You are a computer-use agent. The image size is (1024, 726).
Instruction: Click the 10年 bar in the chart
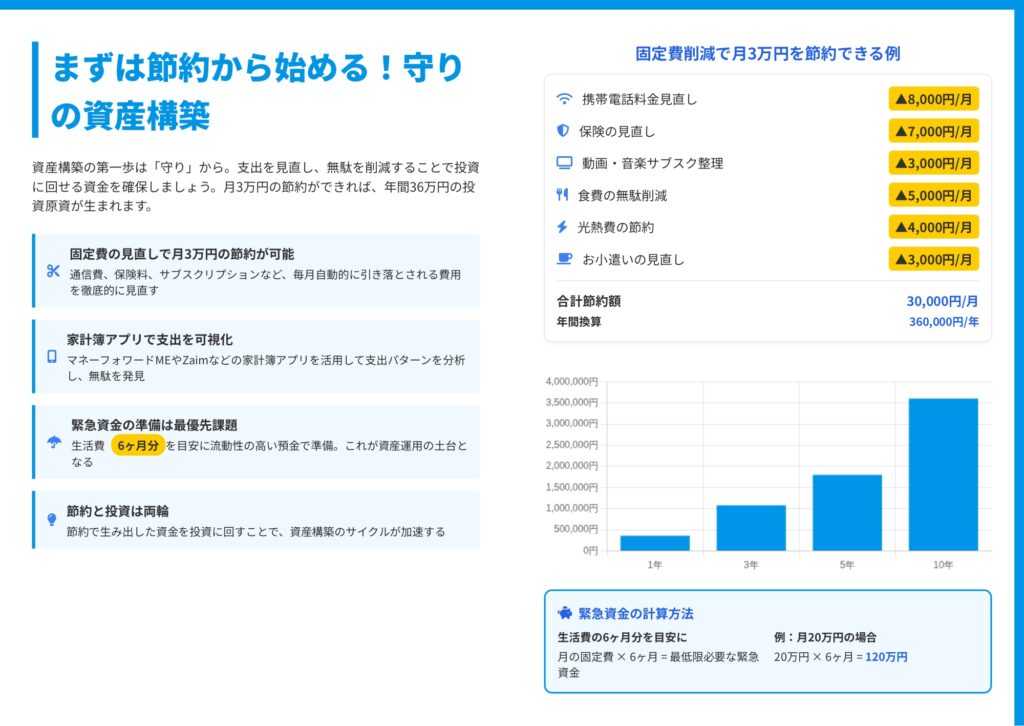[x=943, y=474]
